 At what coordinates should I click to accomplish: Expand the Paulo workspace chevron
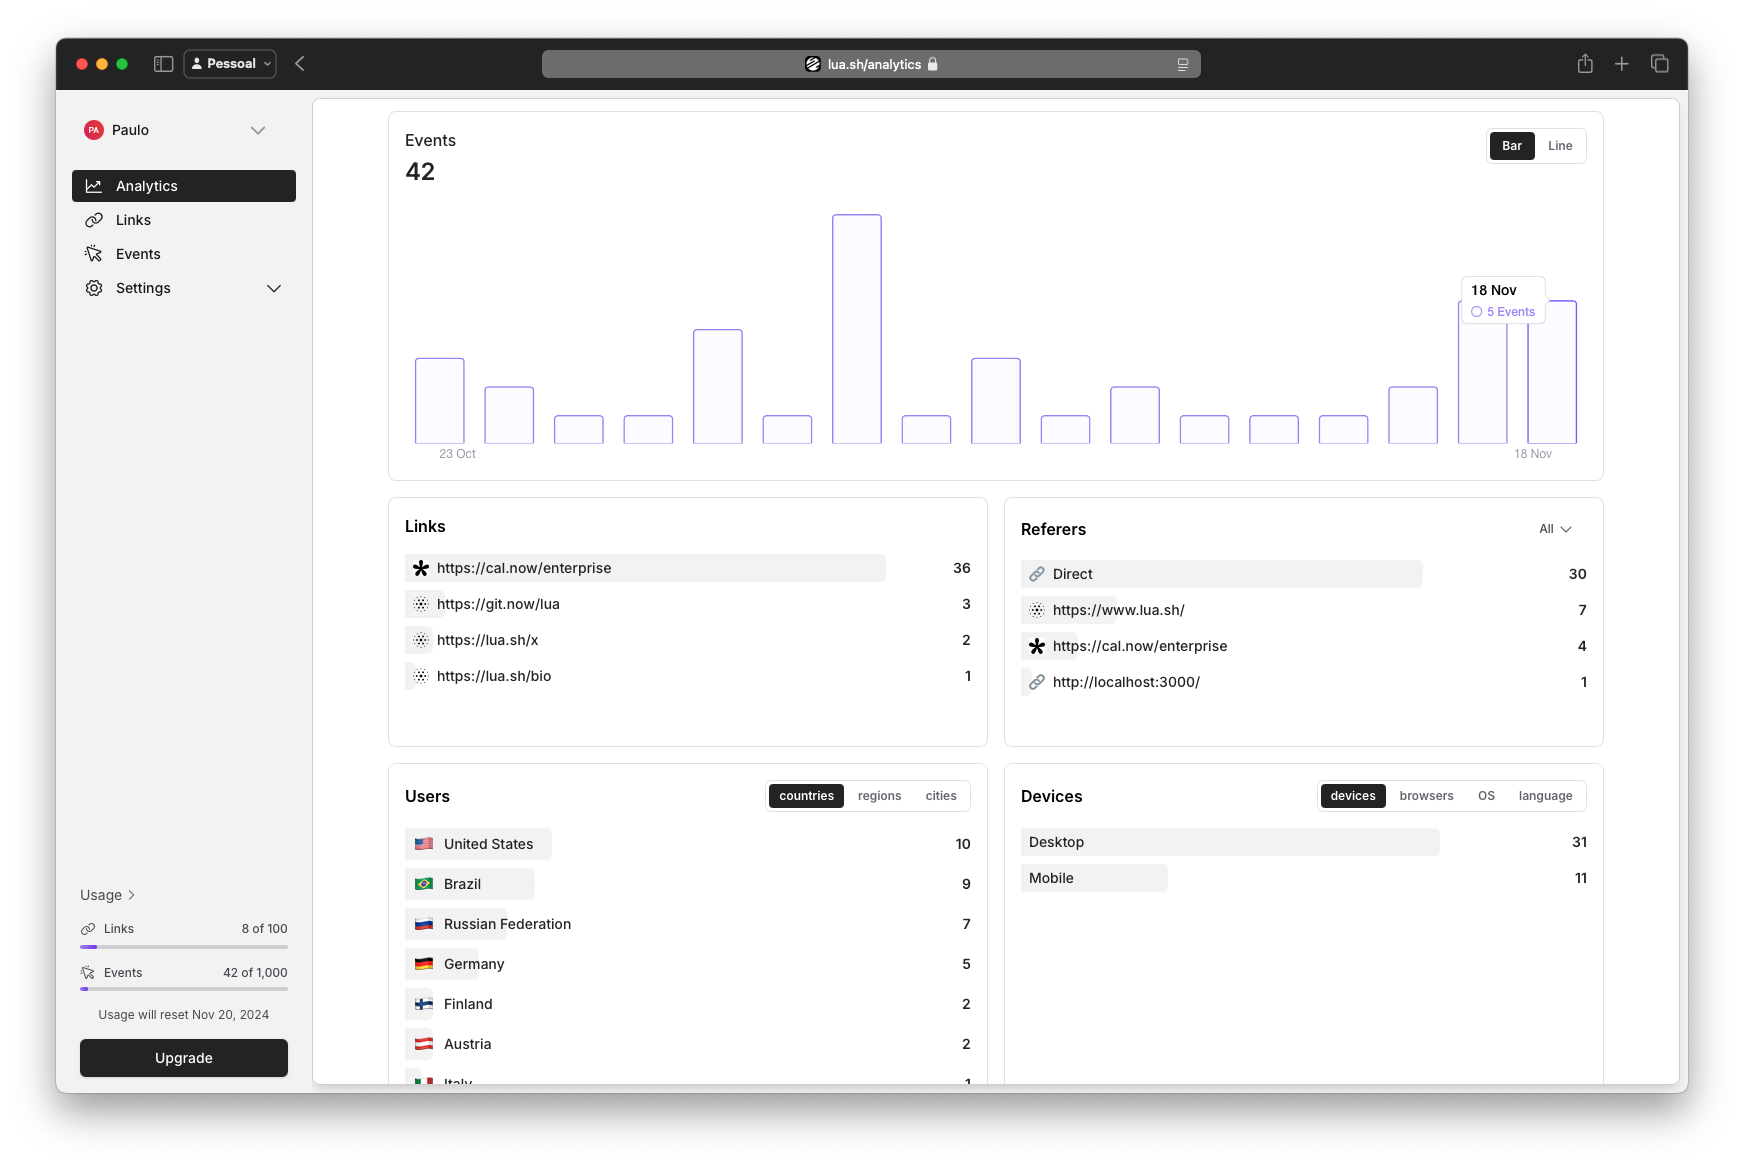coord(258,130)
